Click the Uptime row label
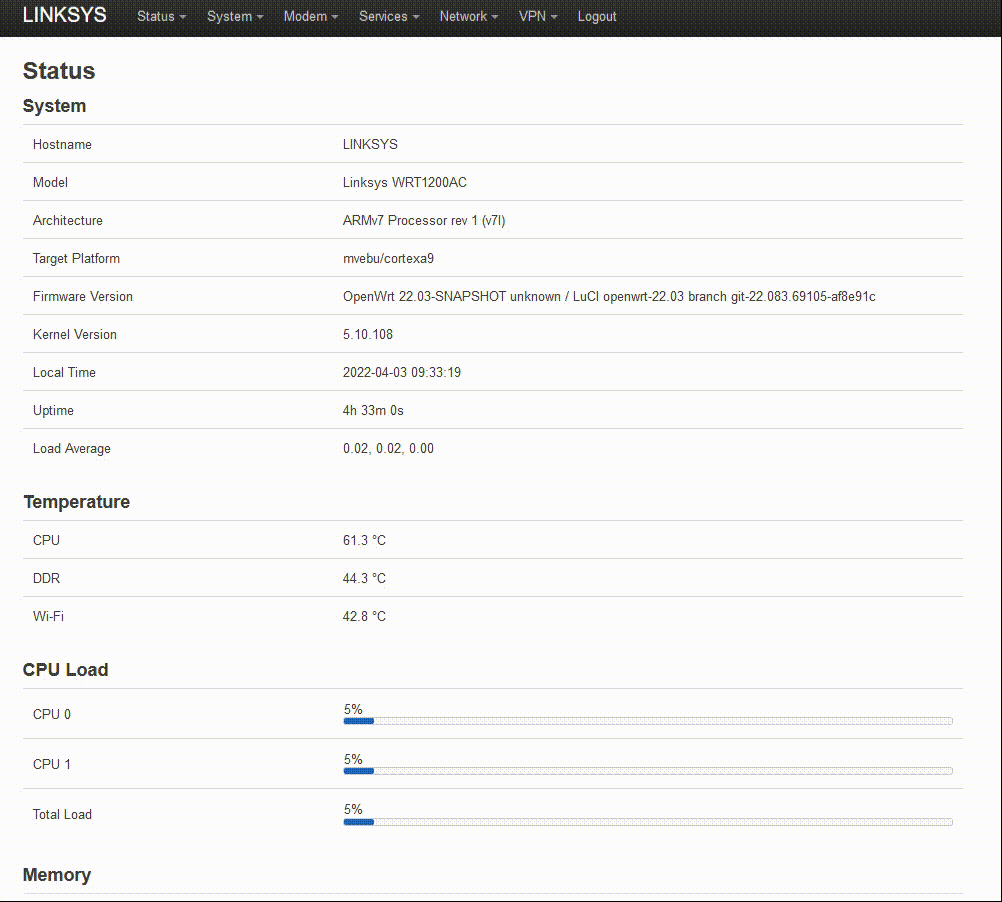Image resolution: width=1002 pixels, height=902 pixels. (x=53, y=411)
